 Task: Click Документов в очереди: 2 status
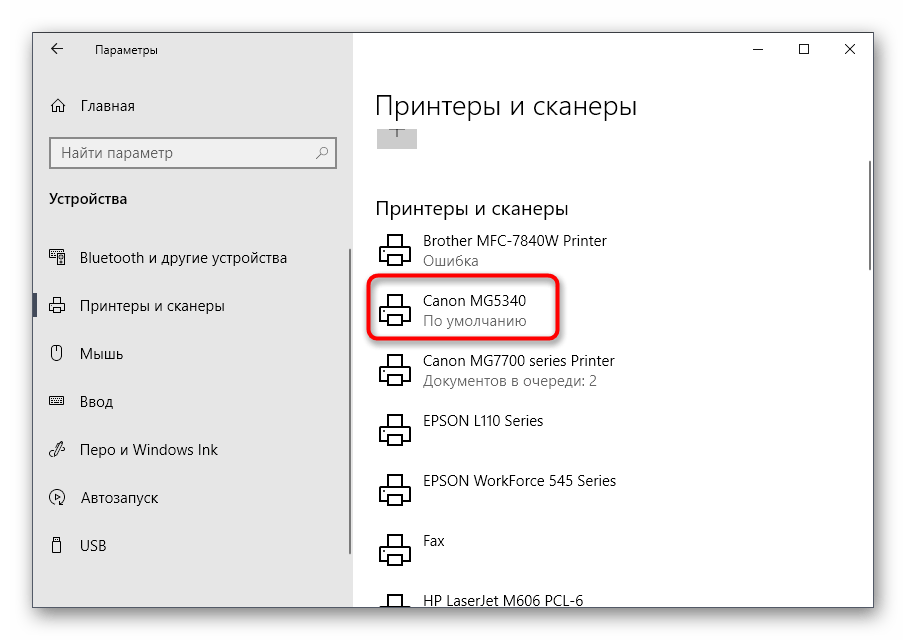[x=510, y=381]
